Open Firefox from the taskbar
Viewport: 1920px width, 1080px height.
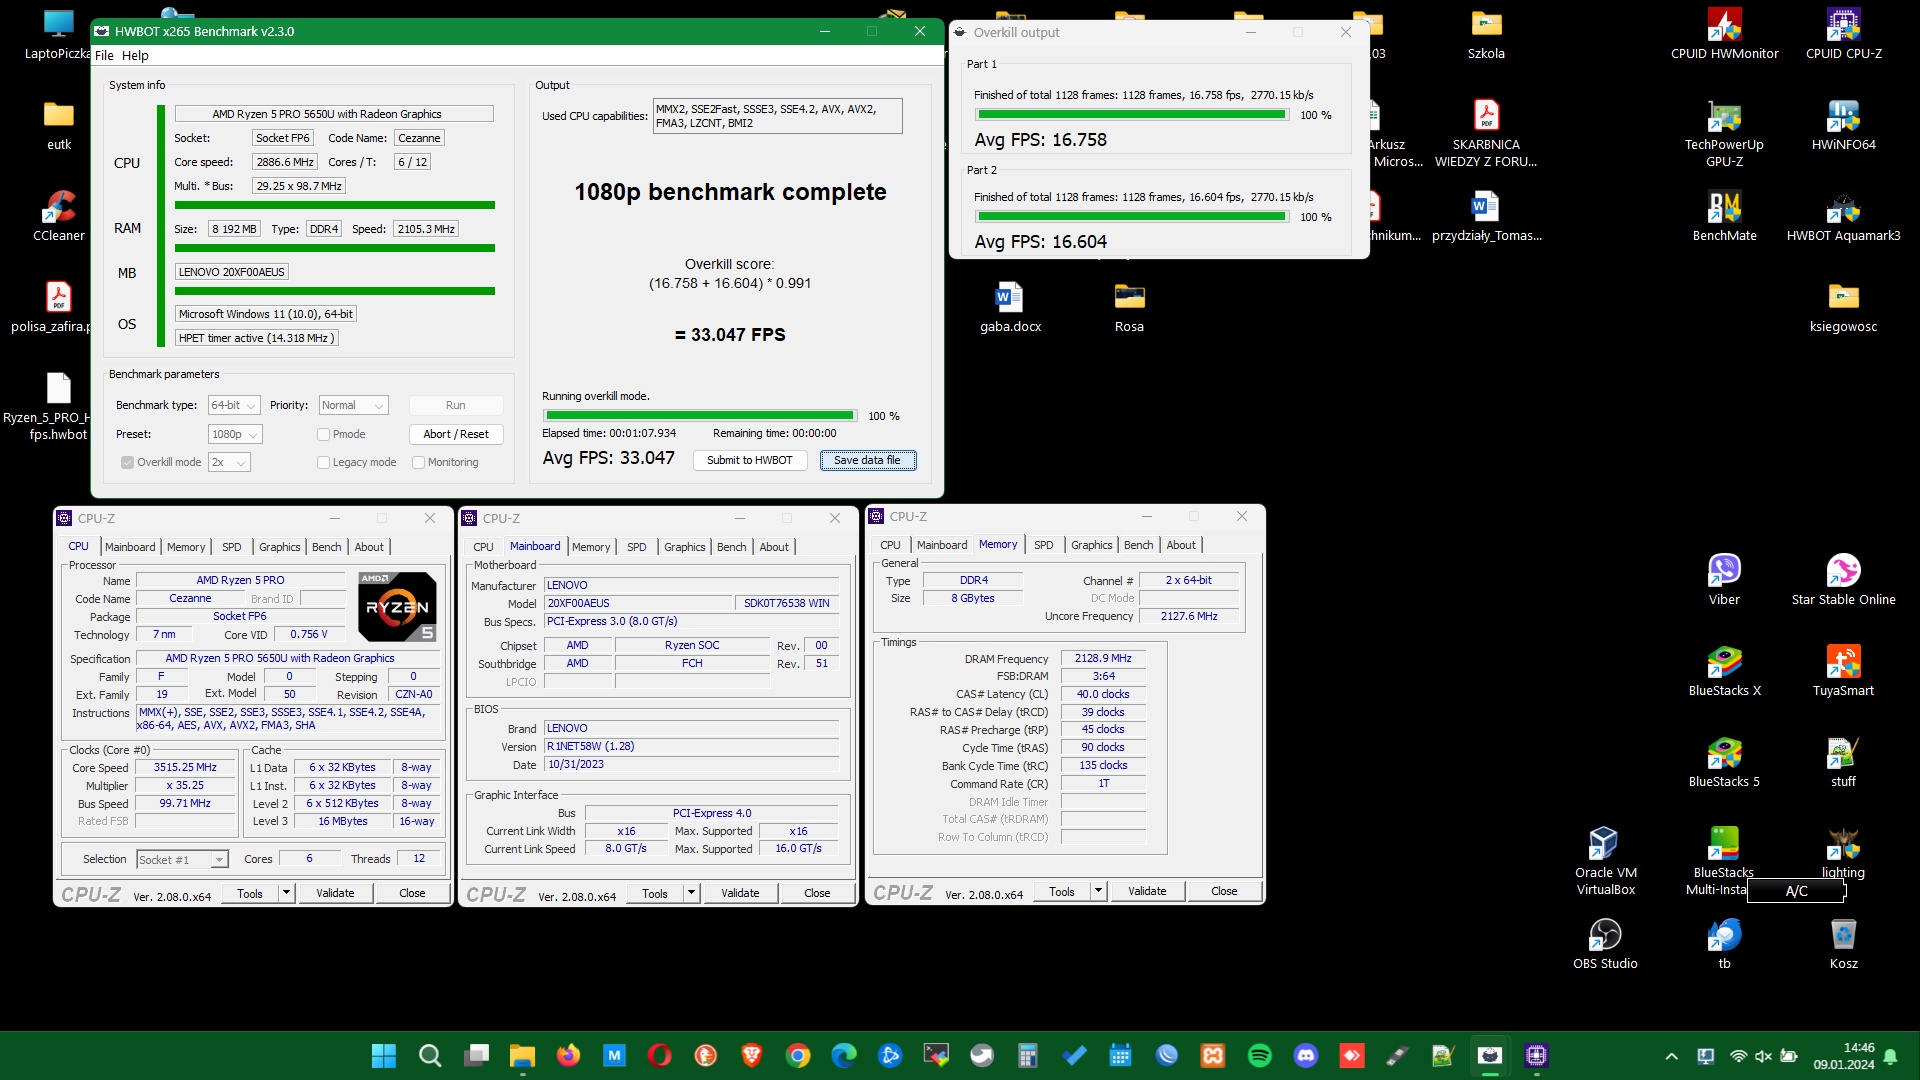click(x=568, y=1055)
